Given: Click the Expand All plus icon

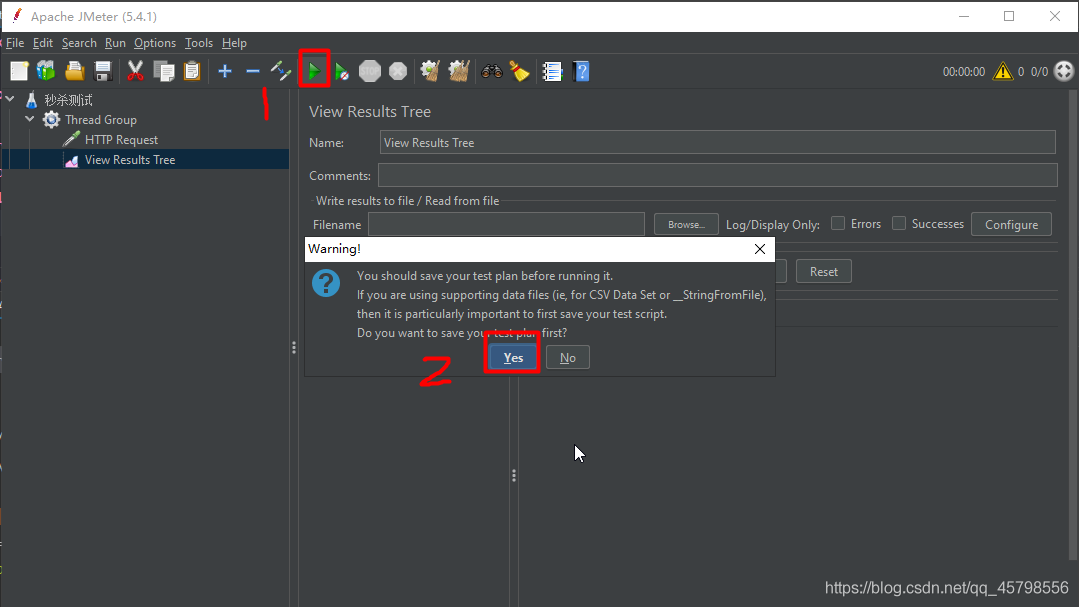Looking at the screenshot, I should coord(224,71).
